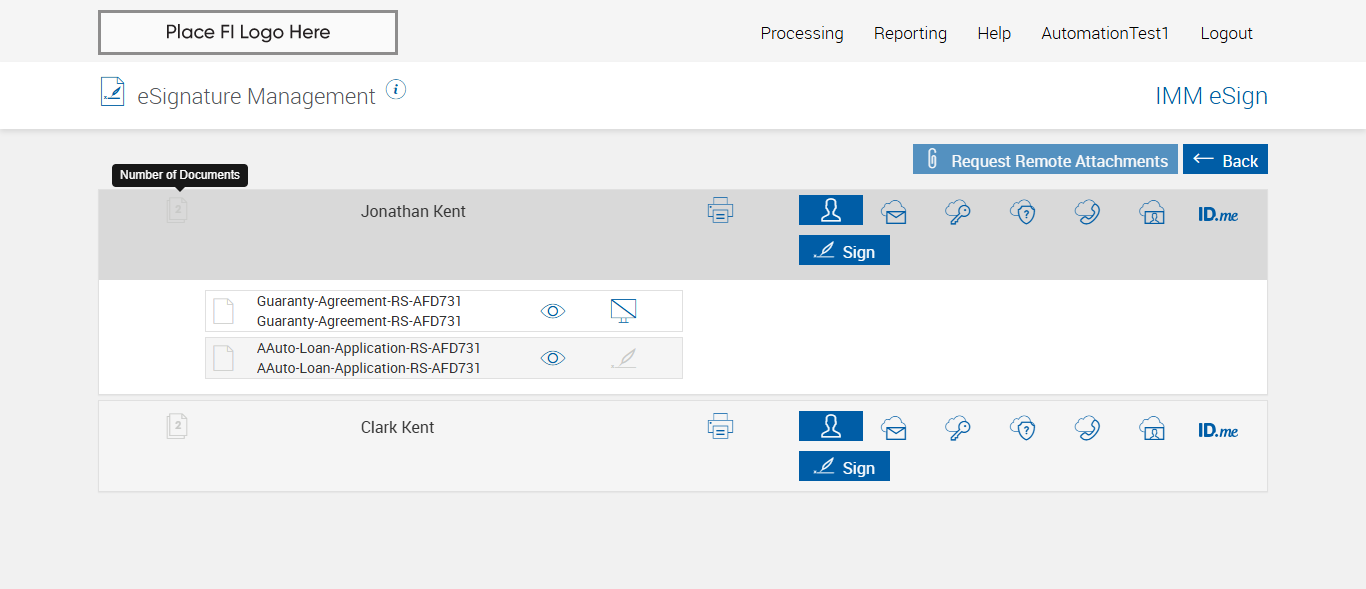This screenshot has width=1366, height=589.
Task: Click the print icon in Jonathan Kent's row
Action: (x=720, y=211)
